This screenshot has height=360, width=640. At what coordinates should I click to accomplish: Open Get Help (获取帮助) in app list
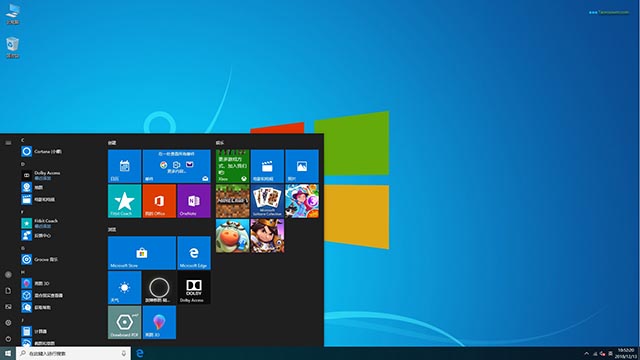tap(61, 307)
